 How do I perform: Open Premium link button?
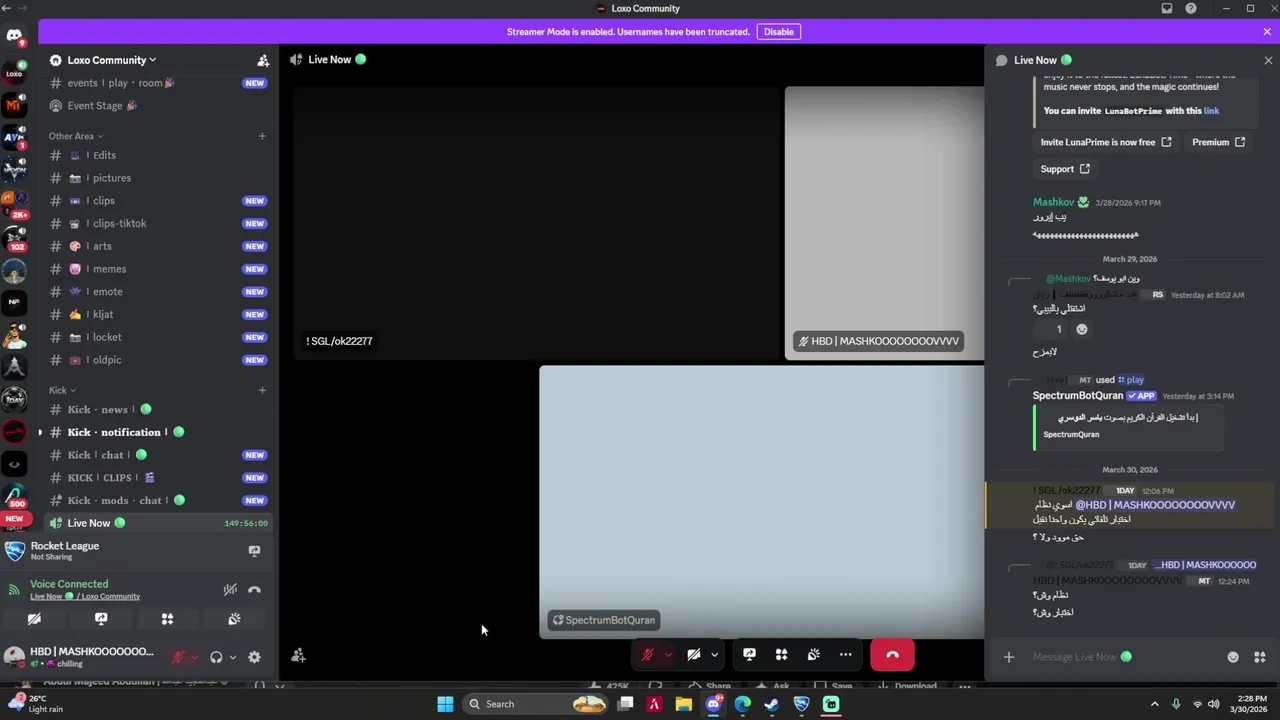click(1218, 142)
